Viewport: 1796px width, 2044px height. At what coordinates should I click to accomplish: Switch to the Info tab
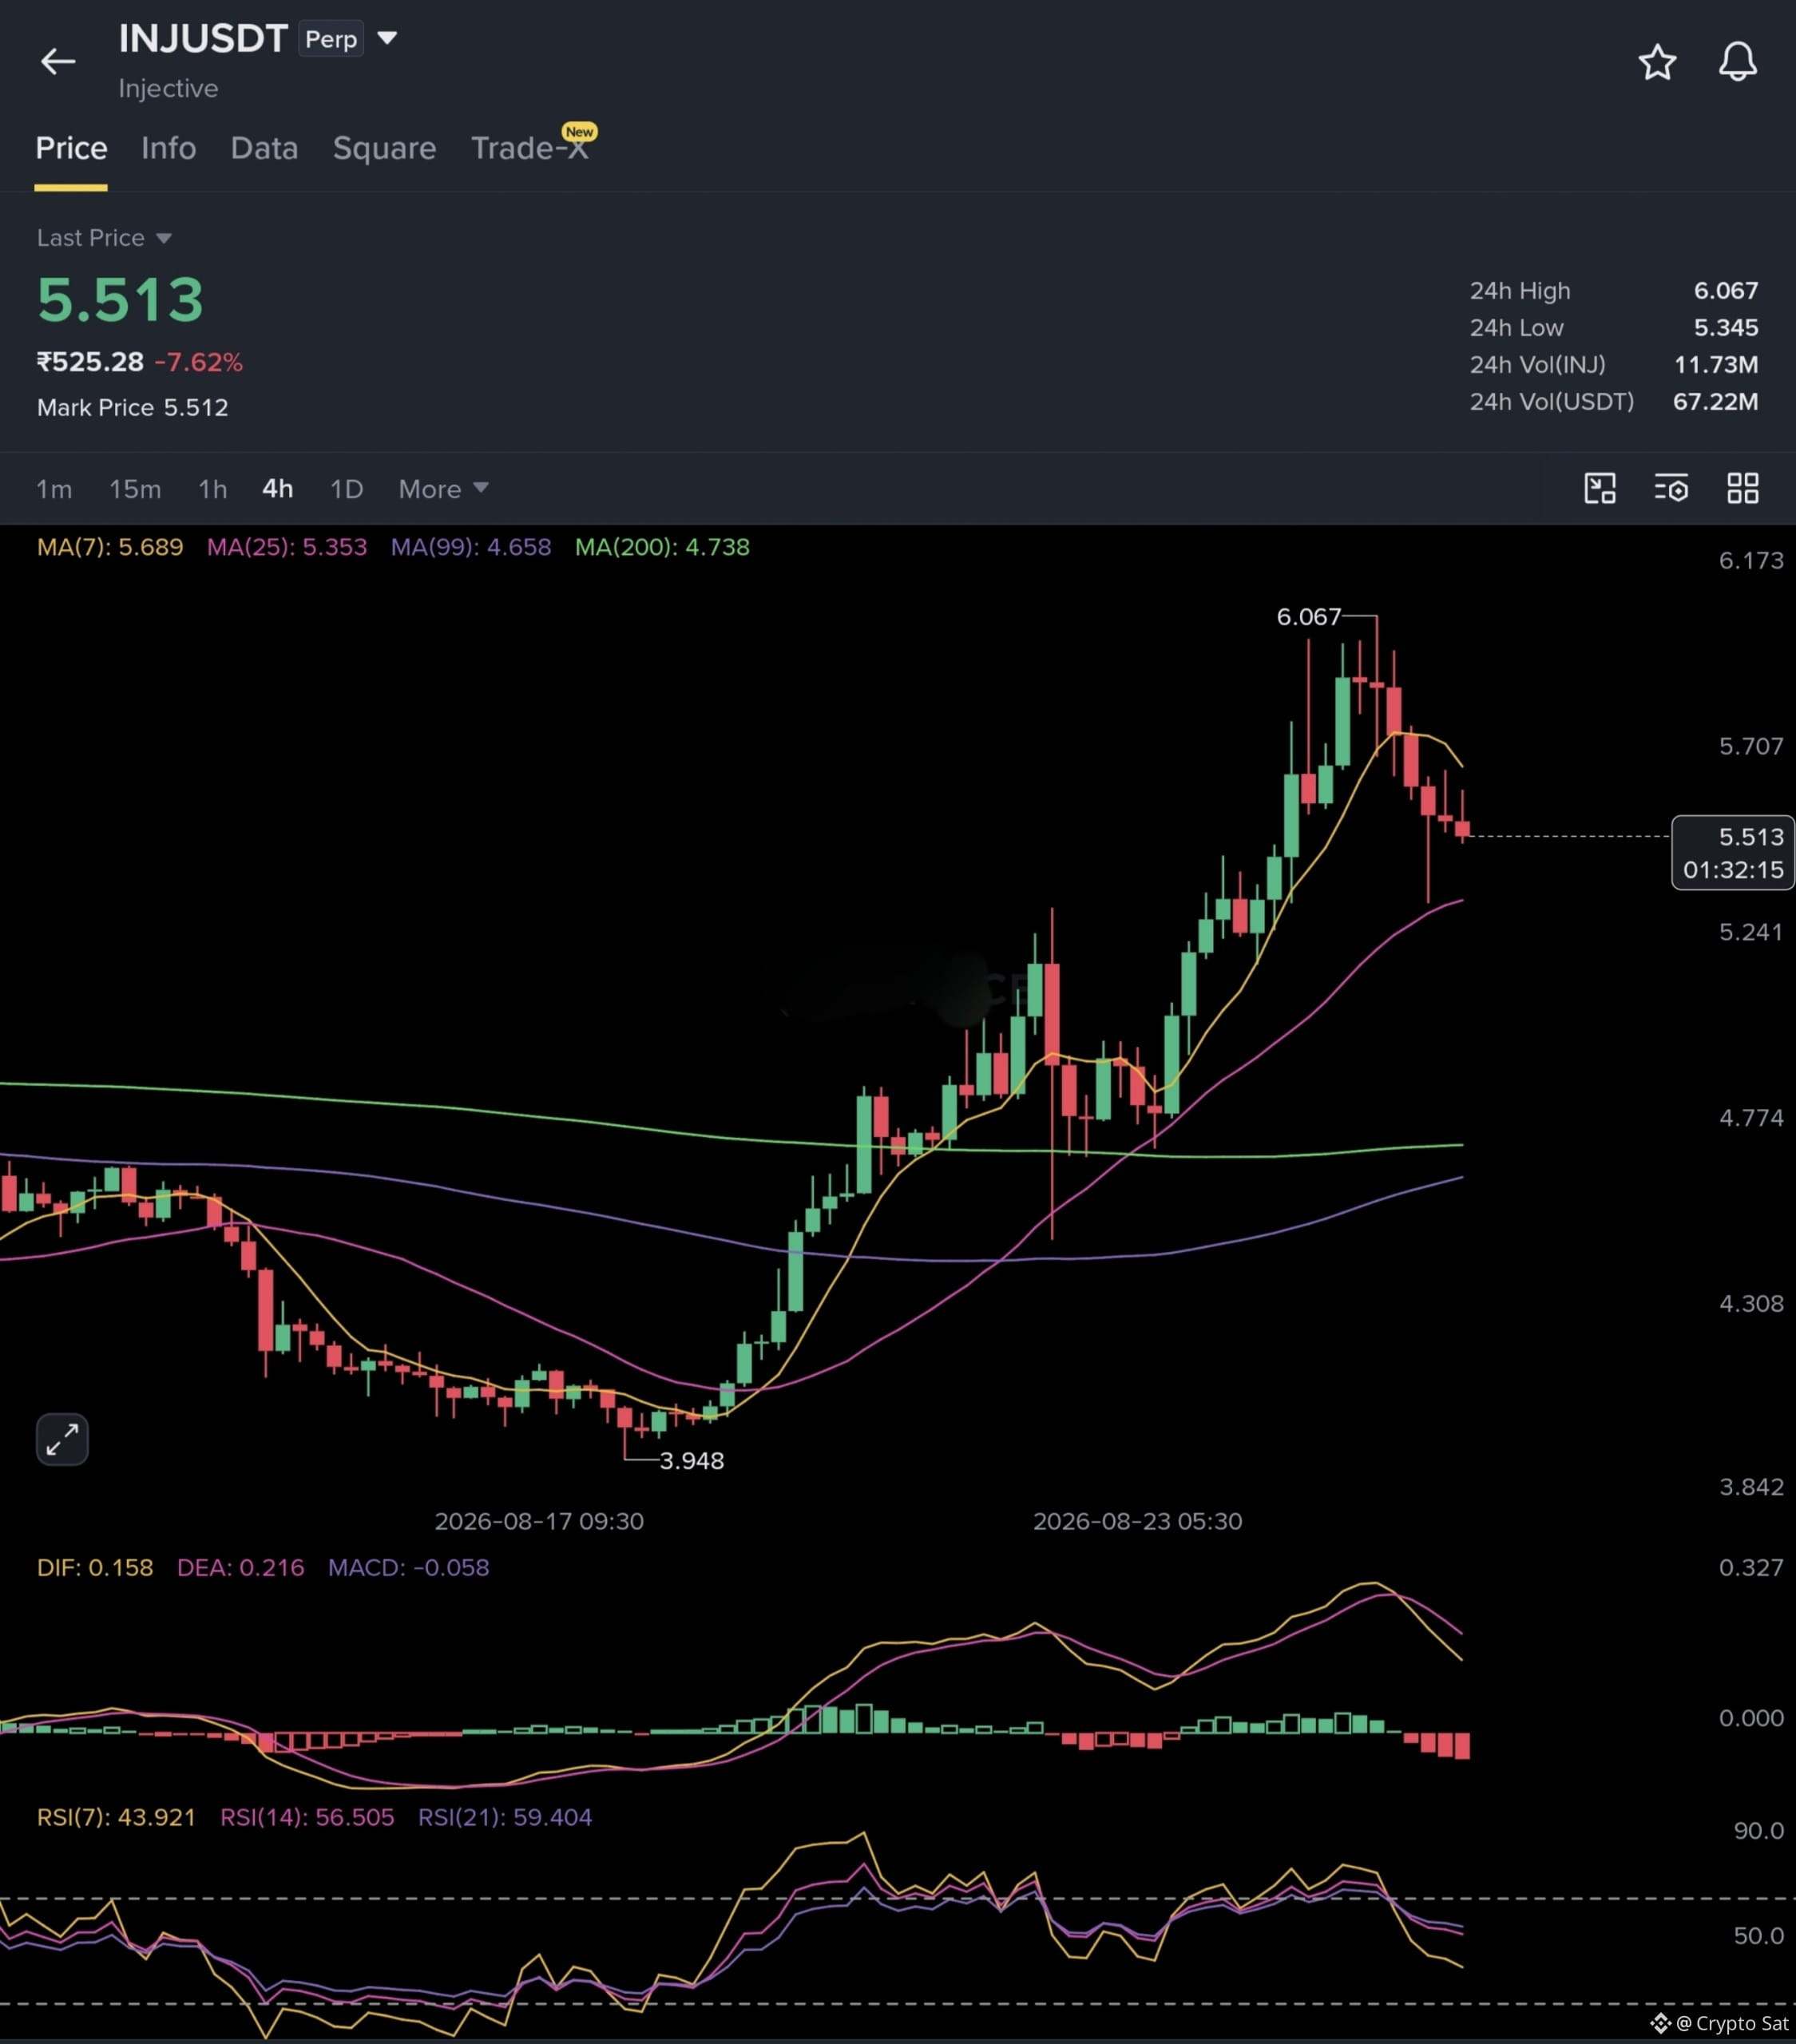tap(168, 148)
